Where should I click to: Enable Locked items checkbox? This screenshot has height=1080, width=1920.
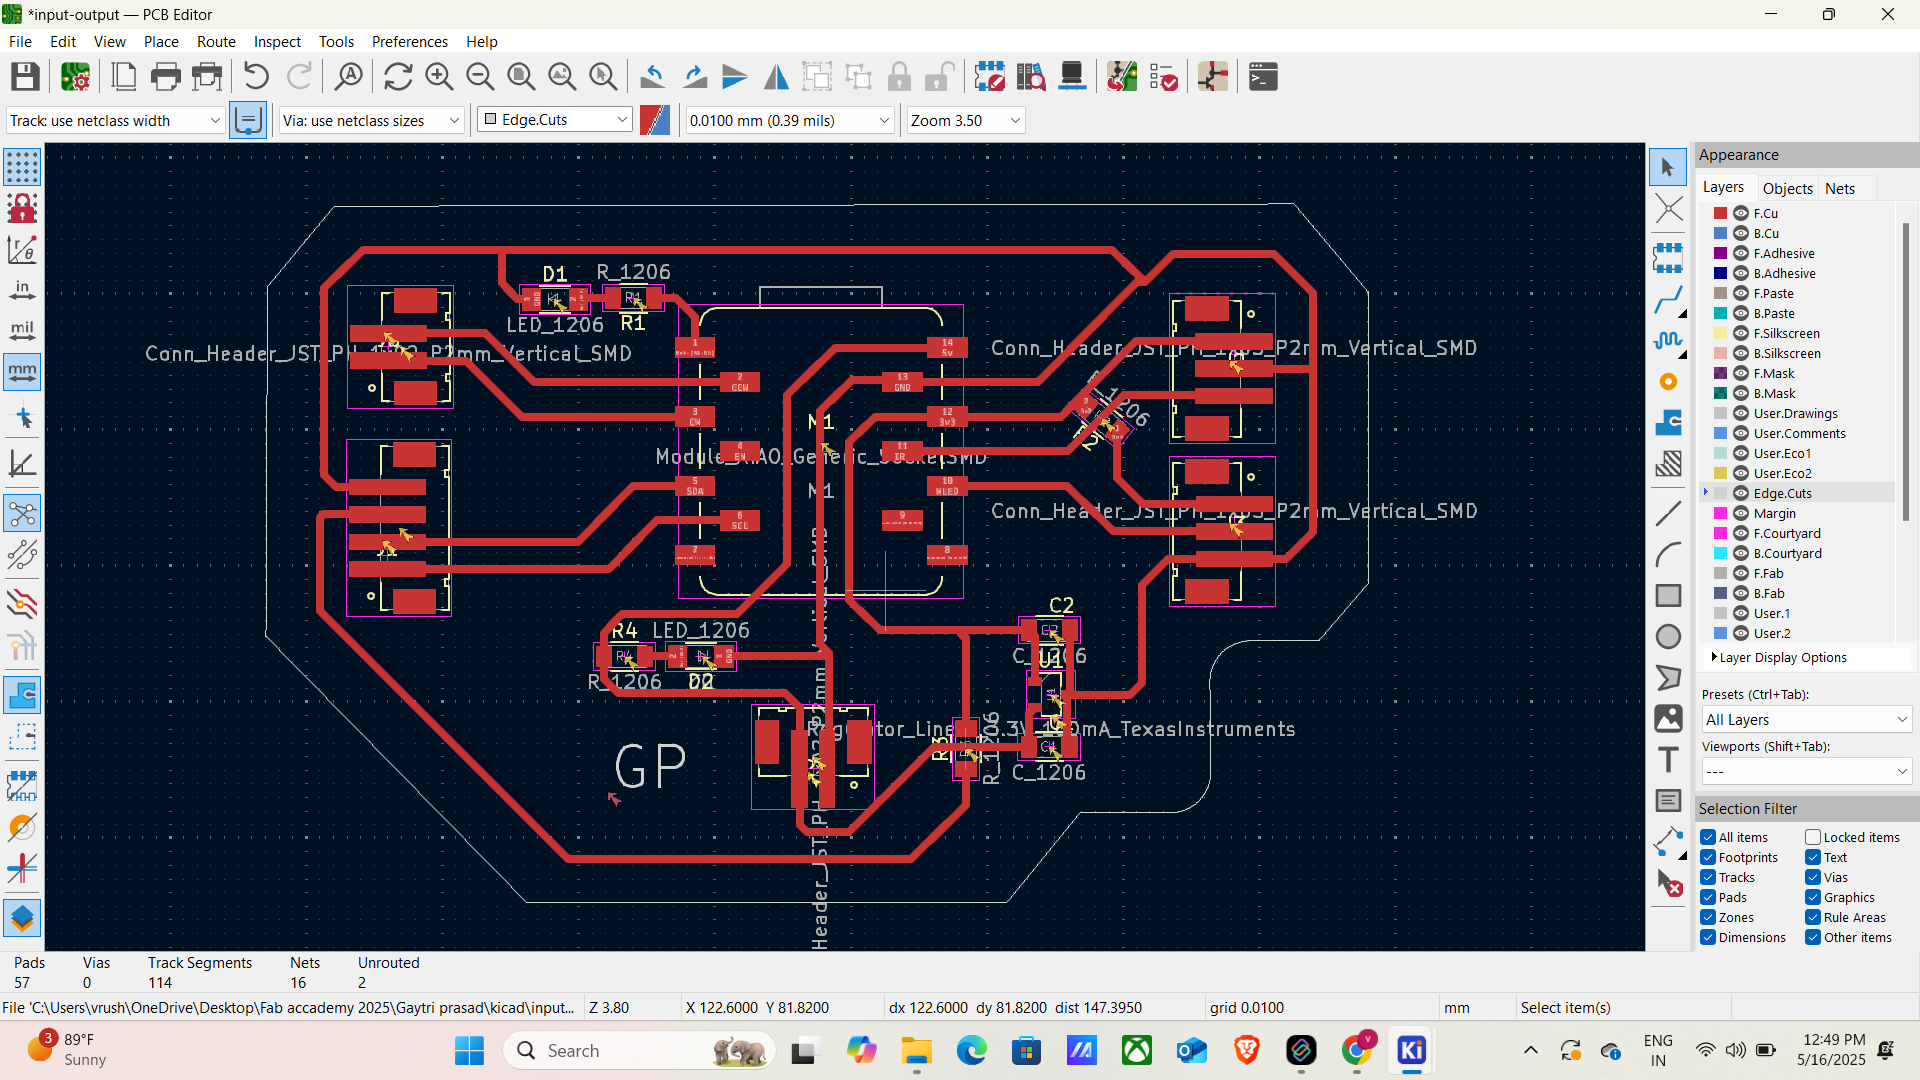1813,838
